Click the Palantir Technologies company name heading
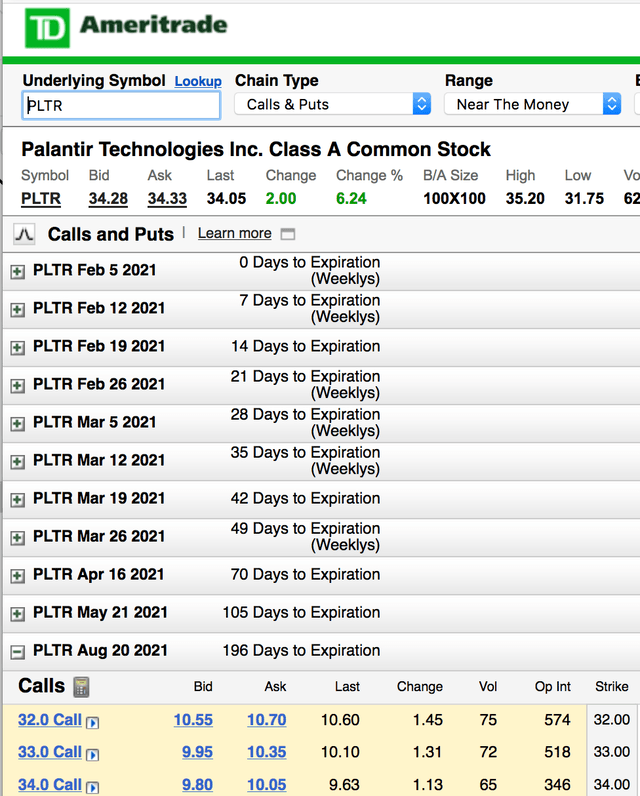 click(256, 149)
